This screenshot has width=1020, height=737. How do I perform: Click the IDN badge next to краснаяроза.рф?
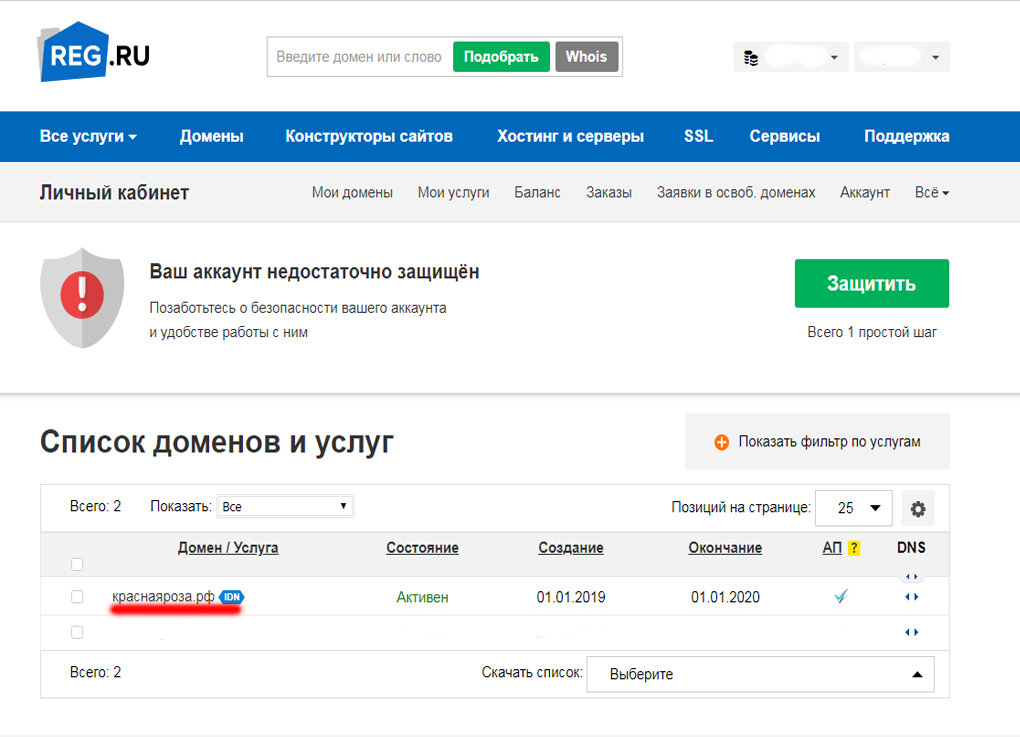(x=232, y=596)
